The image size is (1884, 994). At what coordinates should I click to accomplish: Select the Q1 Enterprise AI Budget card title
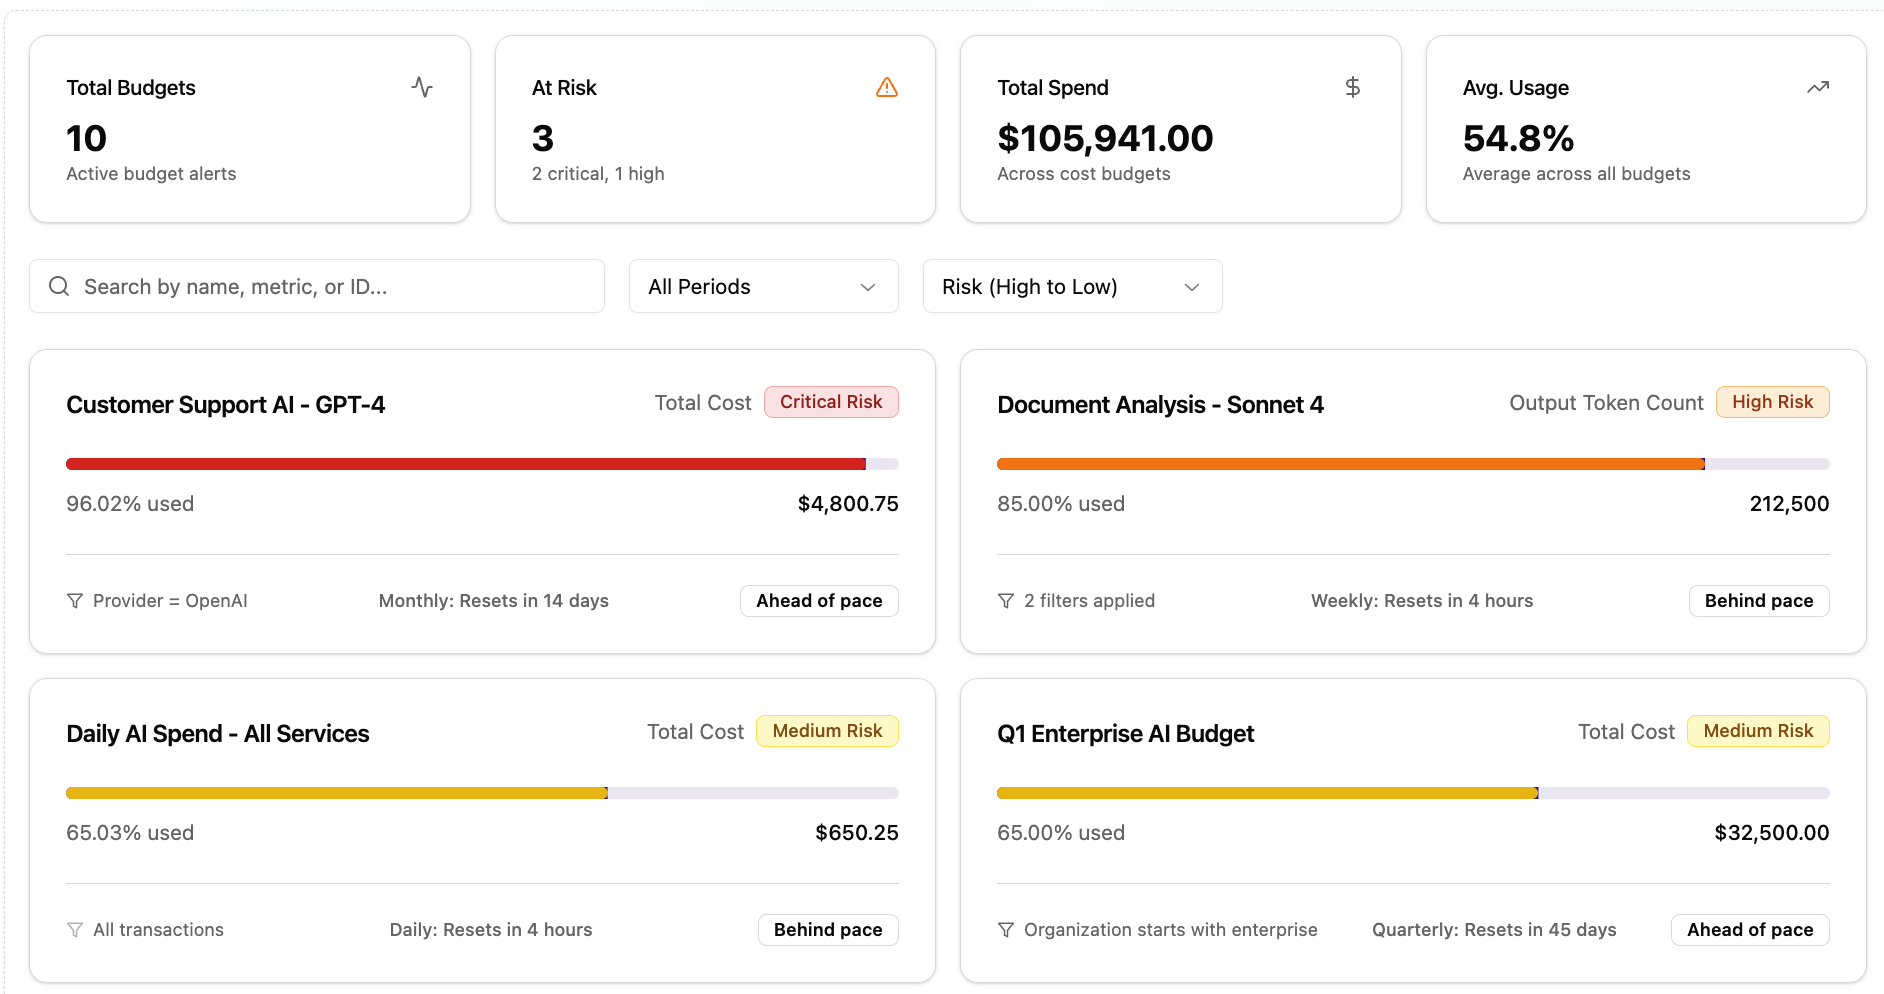tap(1125, 733)
